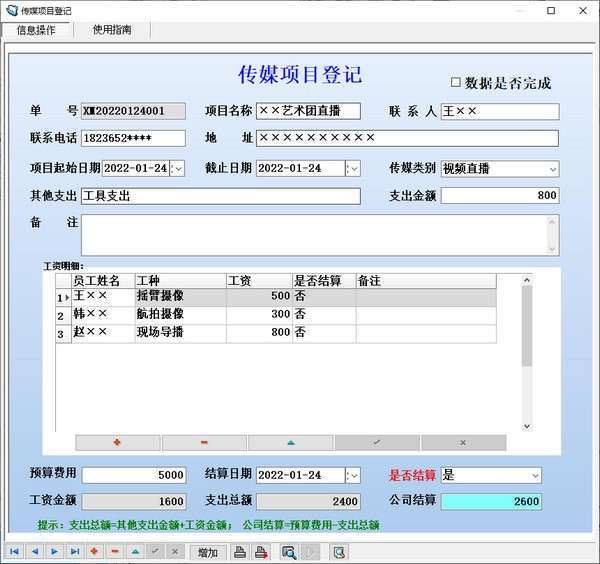Open search magnifier icon in bottom toolbar
The width and height of the screenshot is (600, 564).
289,552
